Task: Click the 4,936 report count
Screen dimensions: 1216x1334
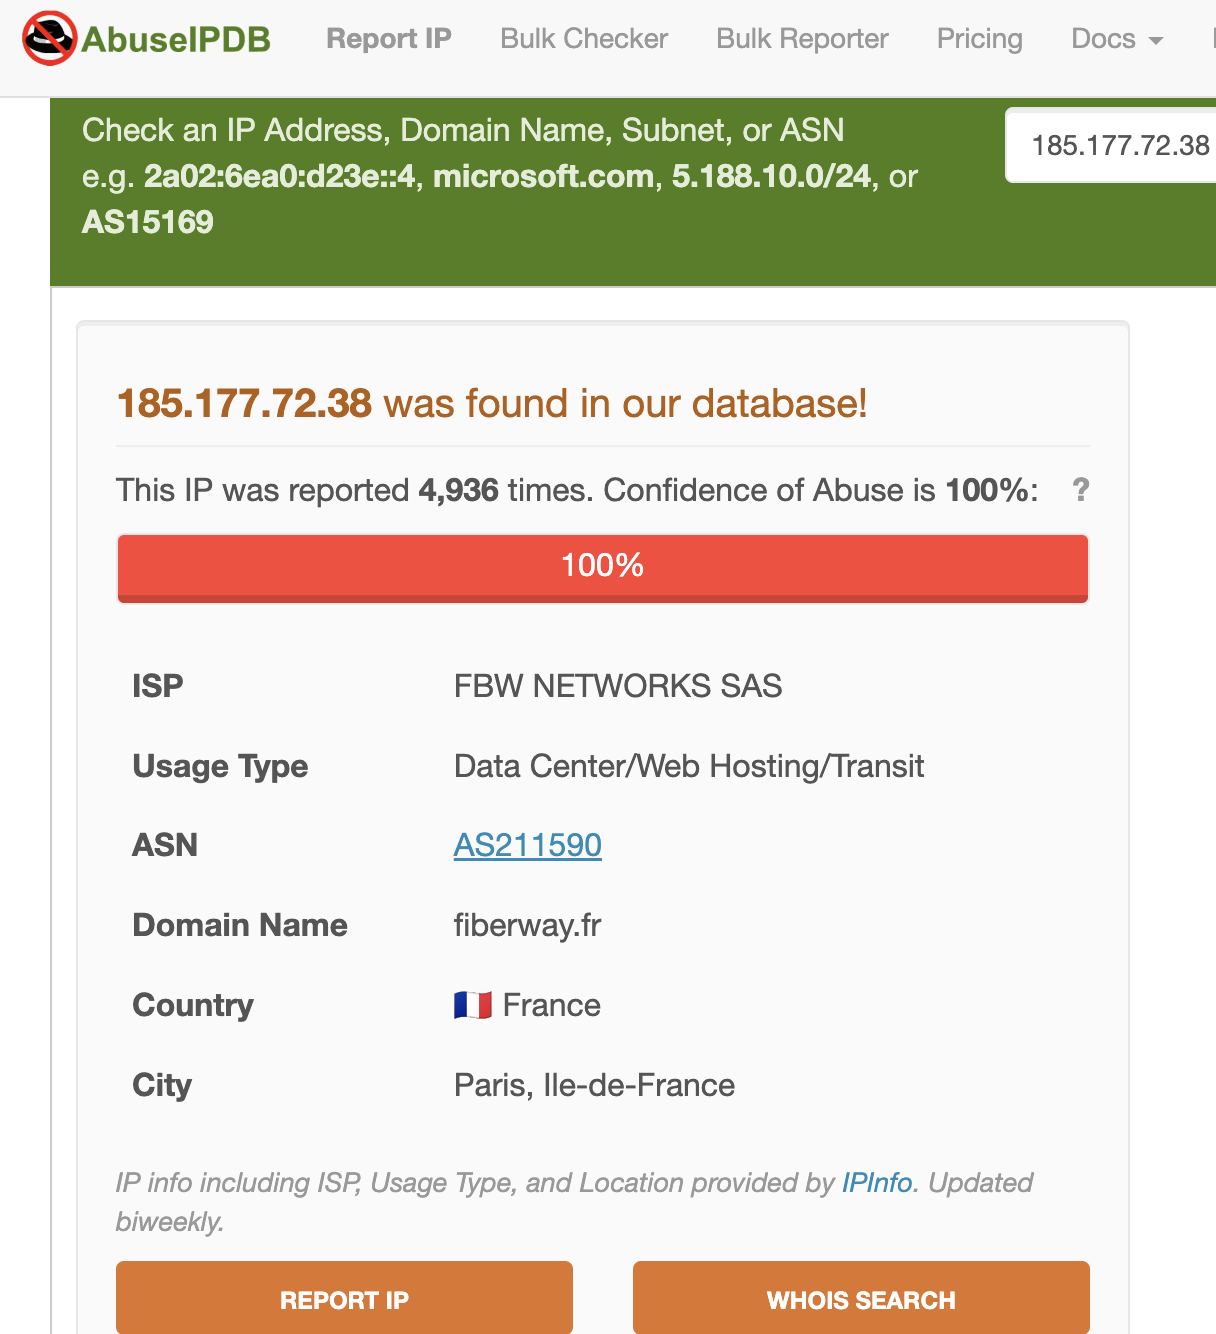Action: 458,490
